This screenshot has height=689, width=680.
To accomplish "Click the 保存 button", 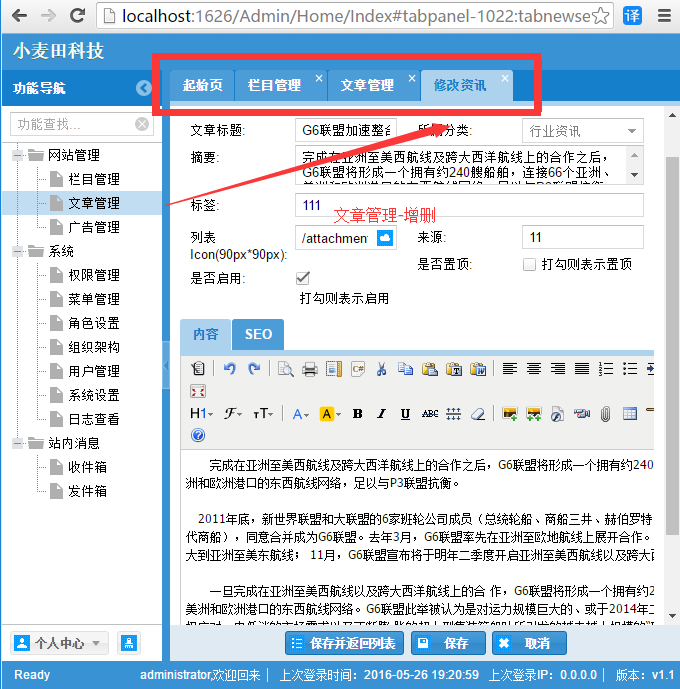I will pyautogui.click(x=448, y=643).
